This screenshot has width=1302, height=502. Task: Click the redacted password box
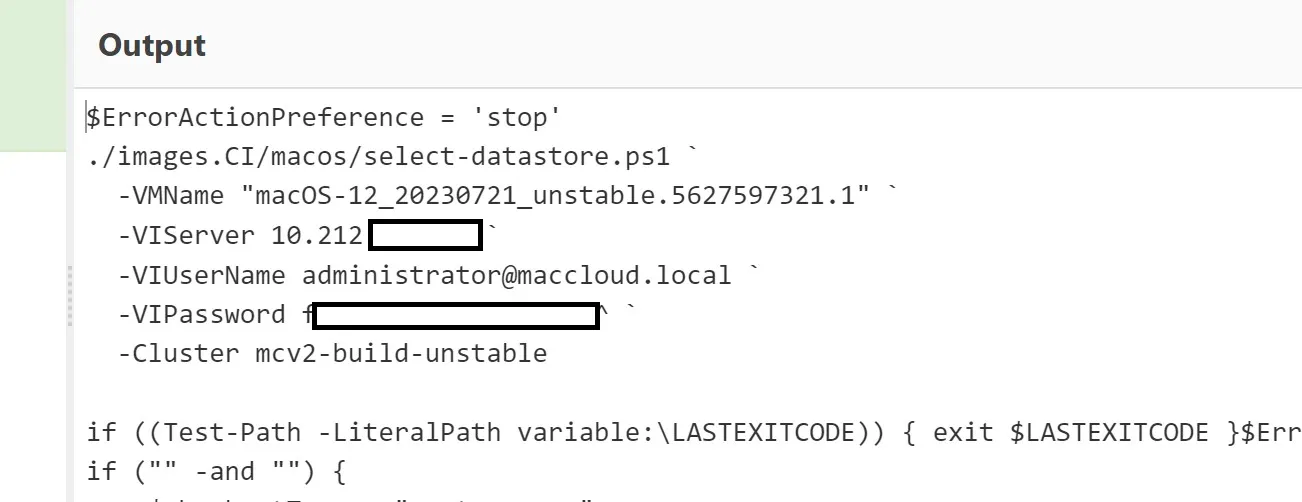tap(456, 315)
